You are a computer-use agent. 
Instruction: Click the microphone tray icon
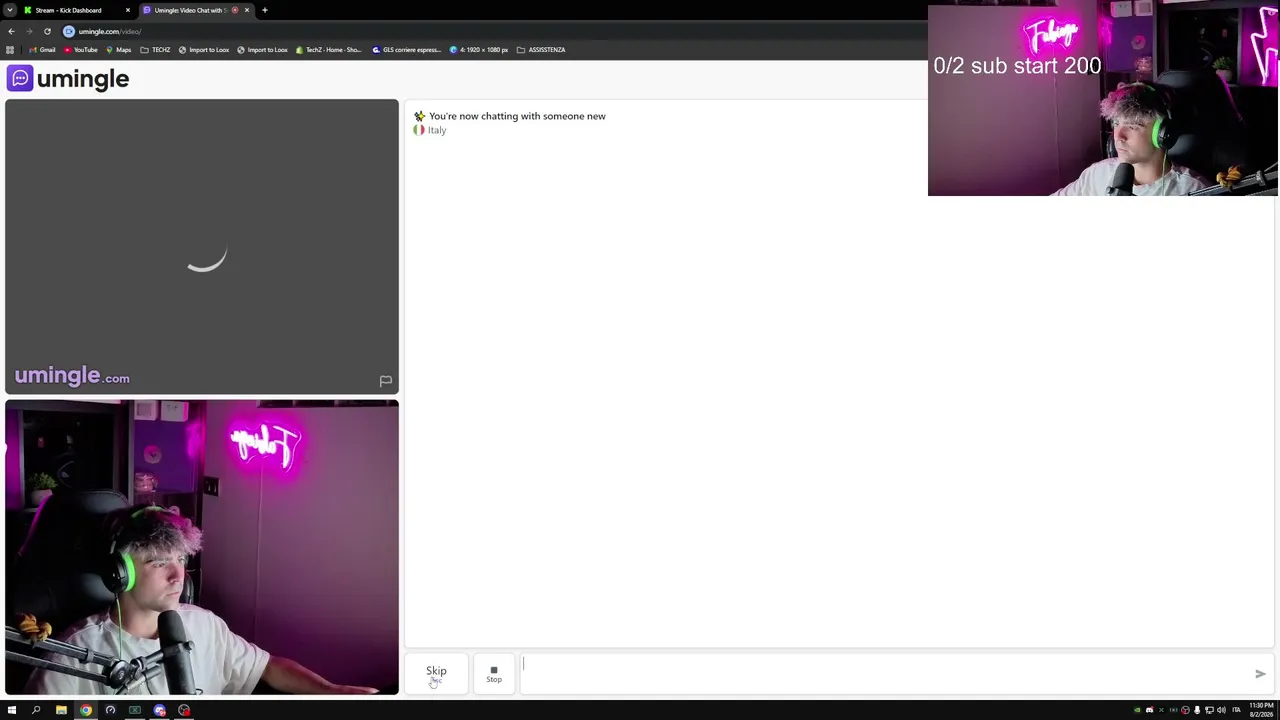pos(1197,710)
